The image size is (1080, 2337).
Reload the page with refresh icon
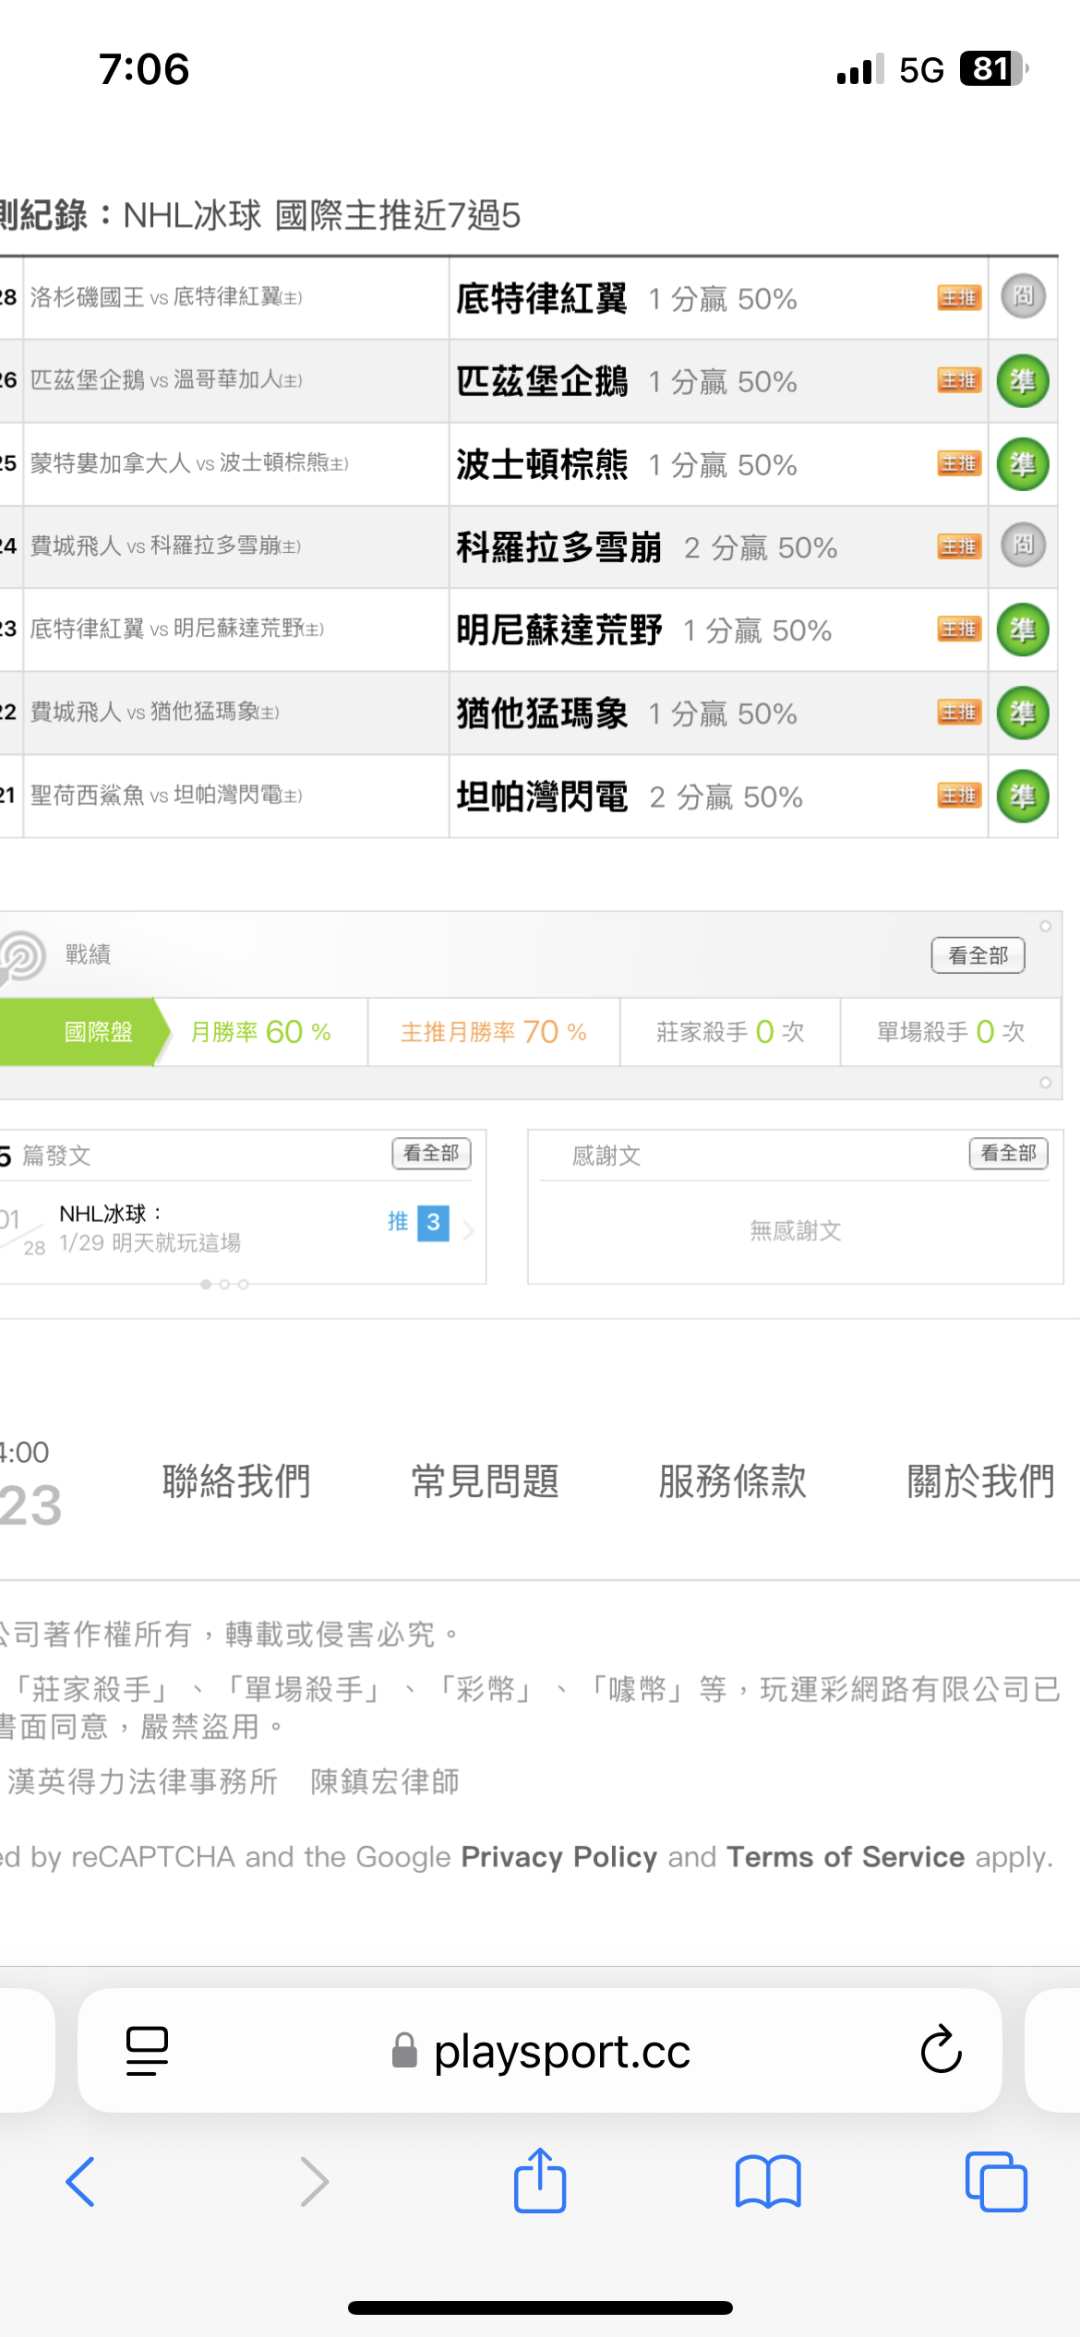(940, 2050)
